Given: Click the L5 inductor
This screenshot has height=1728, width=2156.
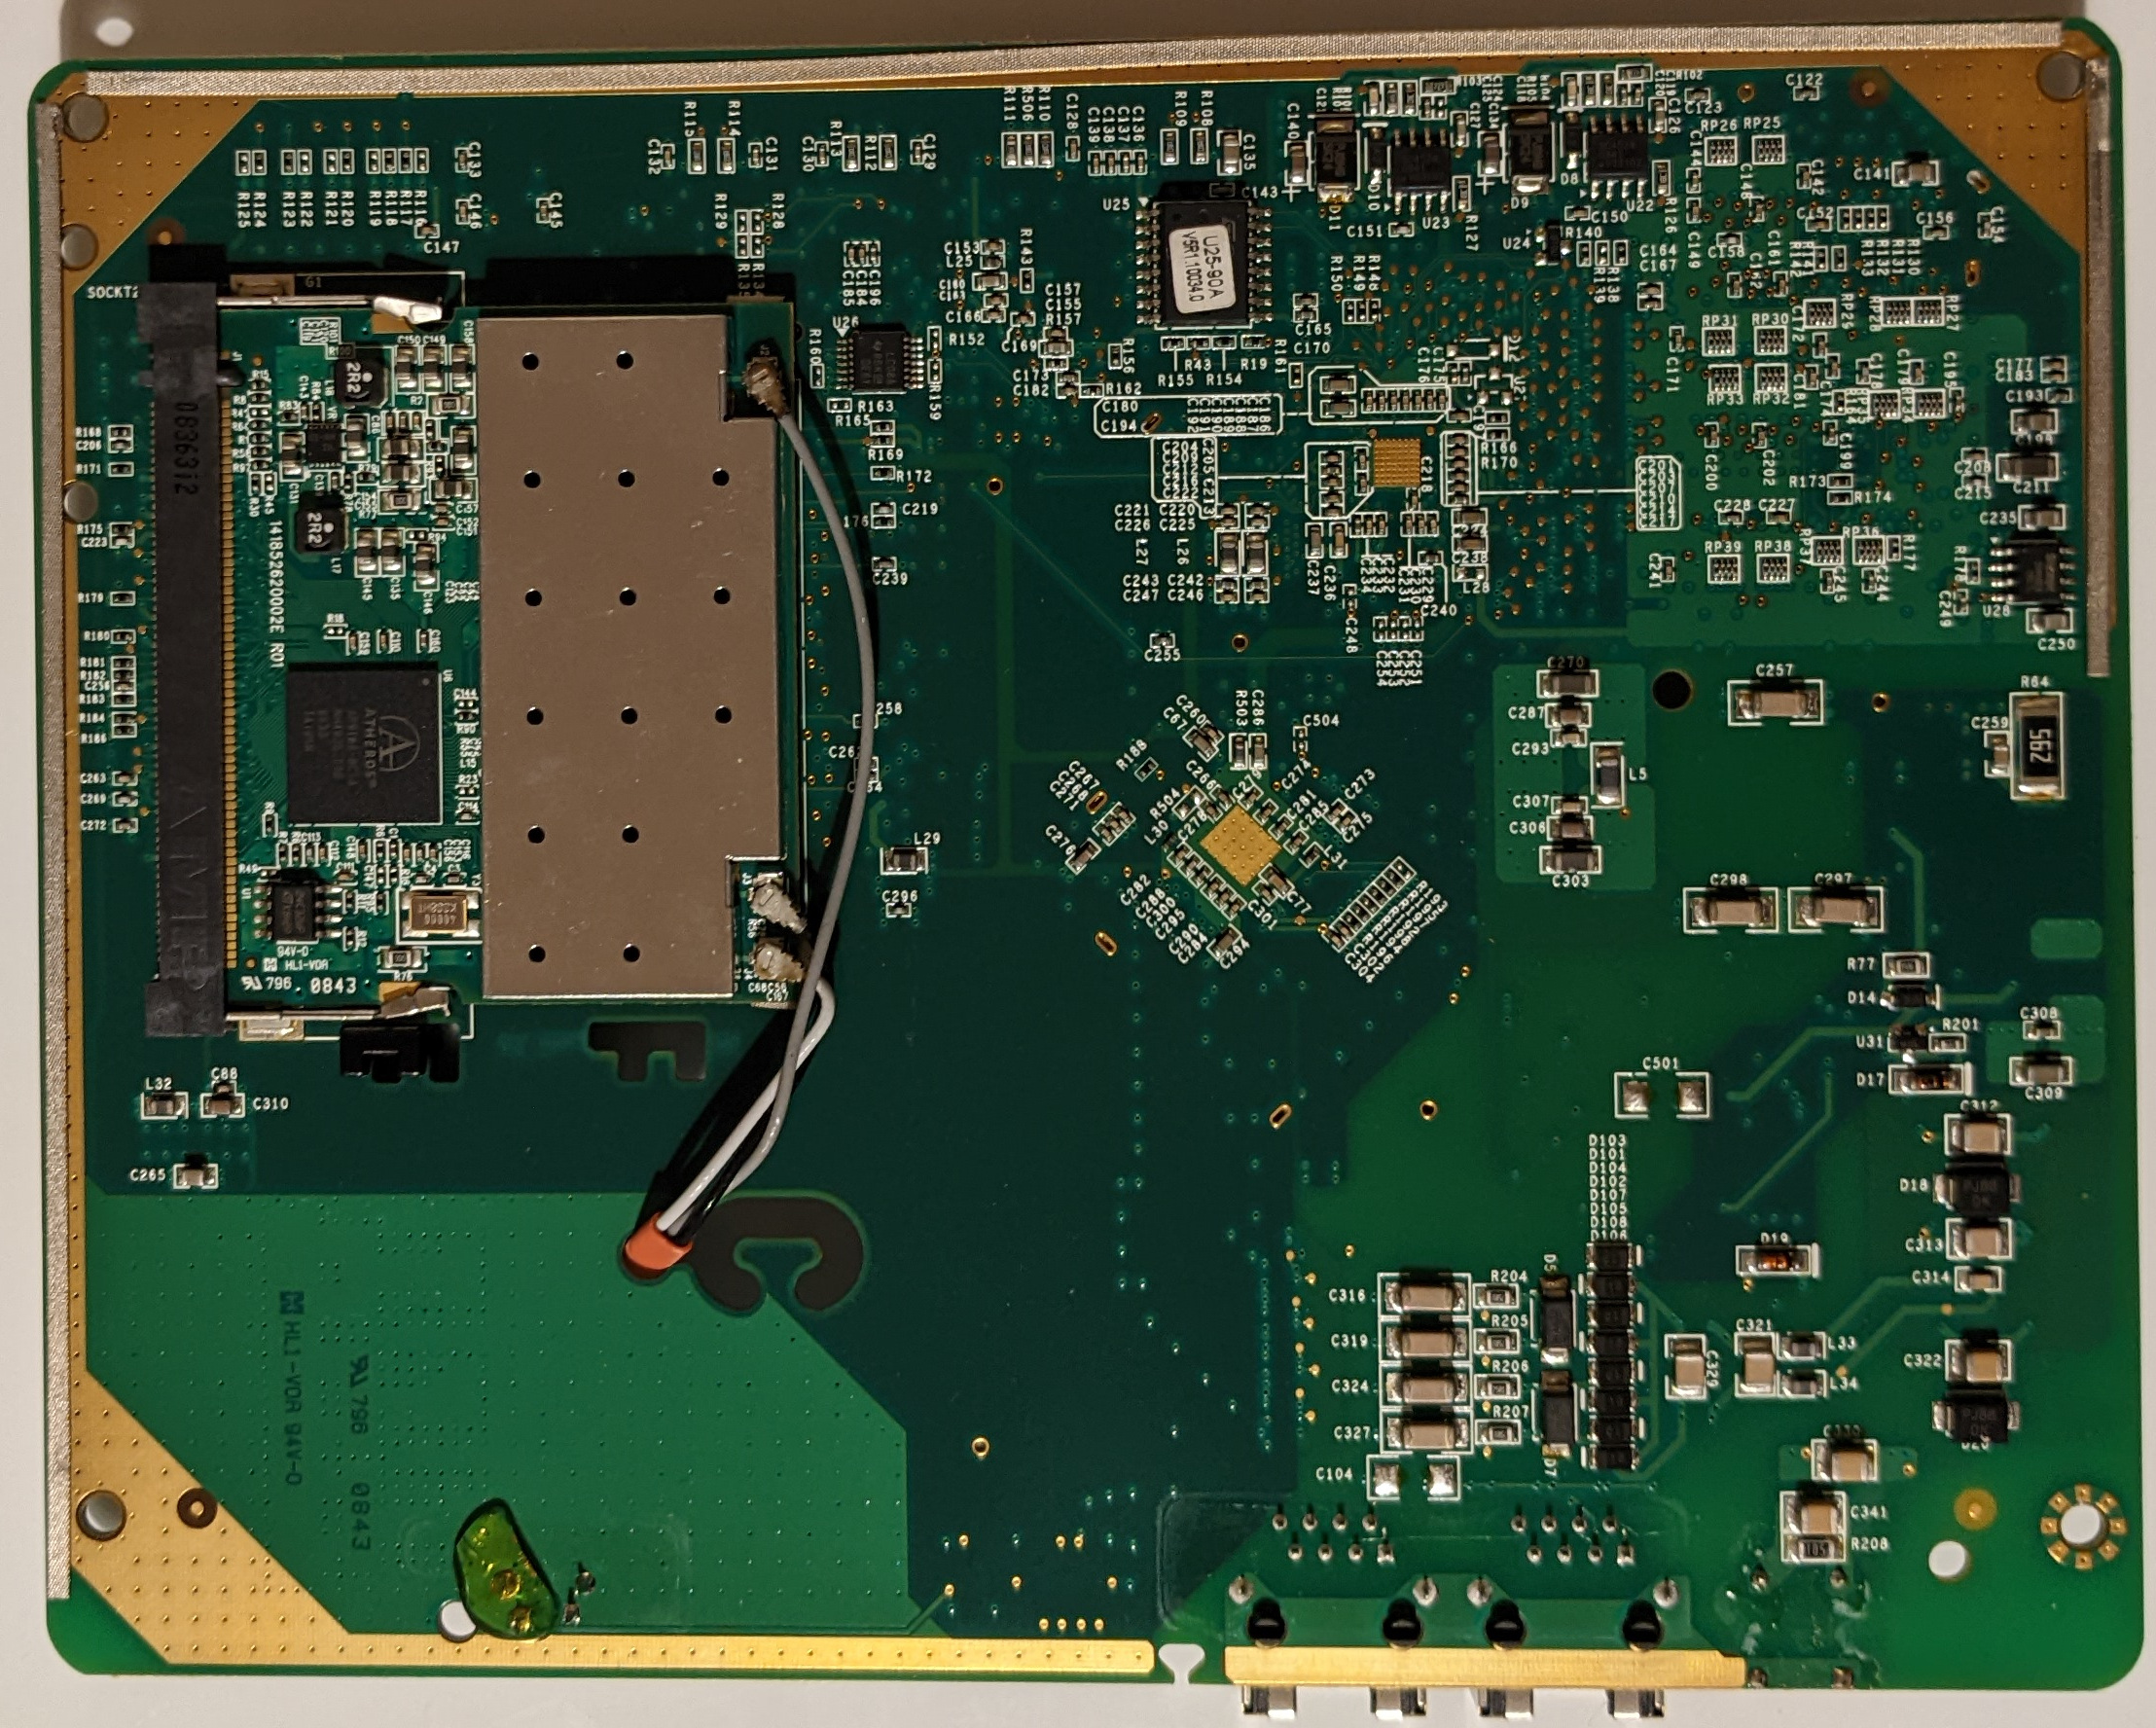Looking at the screenshot, I should tap(1607, 775).
